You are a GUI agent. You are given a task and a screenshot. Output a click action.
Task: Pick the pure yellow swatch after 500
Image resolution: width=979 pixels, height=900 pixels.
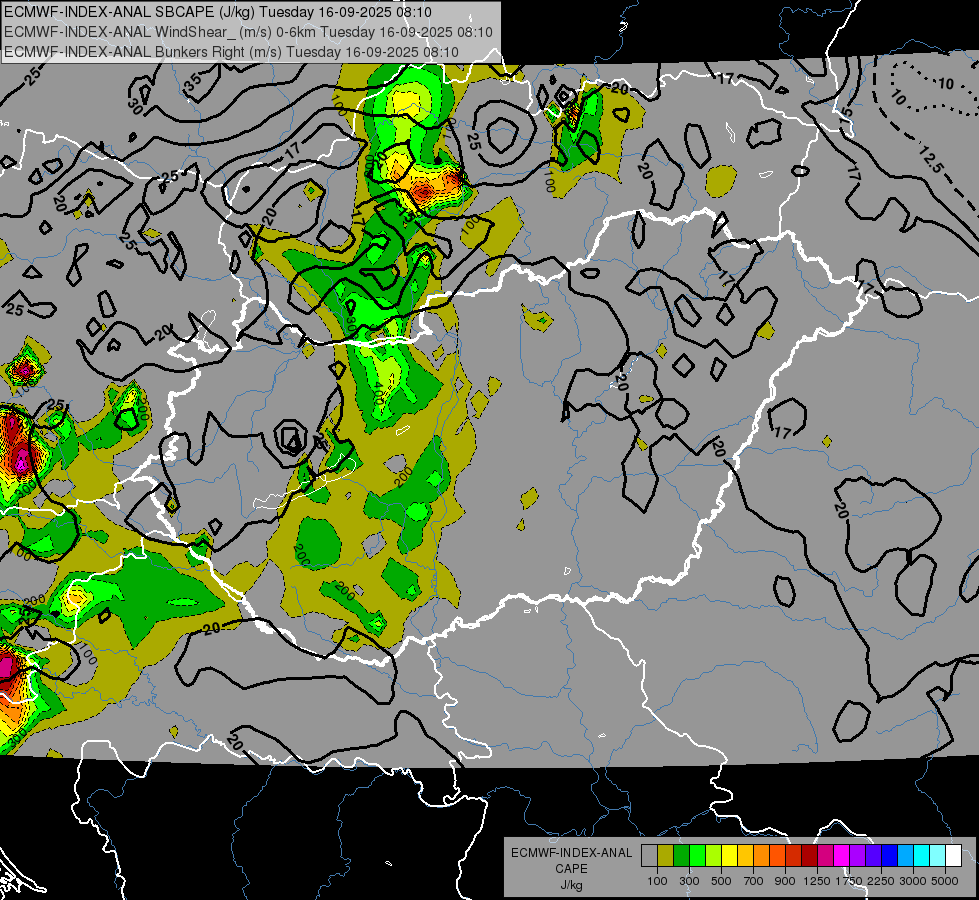(x=729, y=856)
